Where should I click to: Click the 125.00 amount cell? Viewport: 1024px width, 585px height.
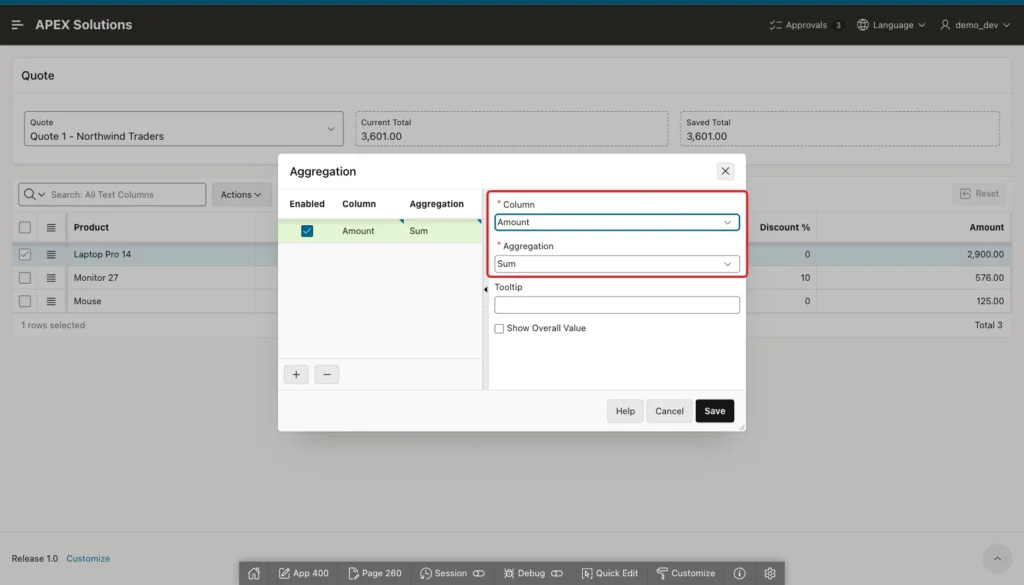coord(913,301)
